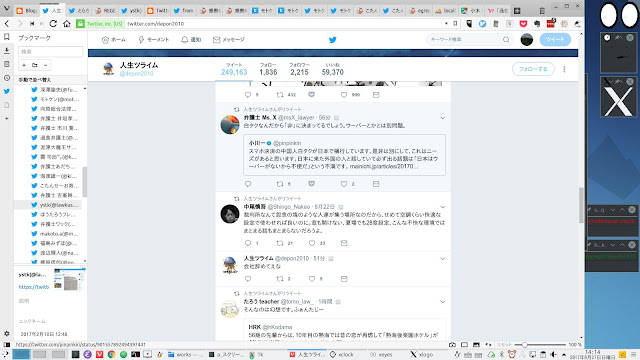
Task: Open the Pocket extension icon
Action: (x=523, y=24)
